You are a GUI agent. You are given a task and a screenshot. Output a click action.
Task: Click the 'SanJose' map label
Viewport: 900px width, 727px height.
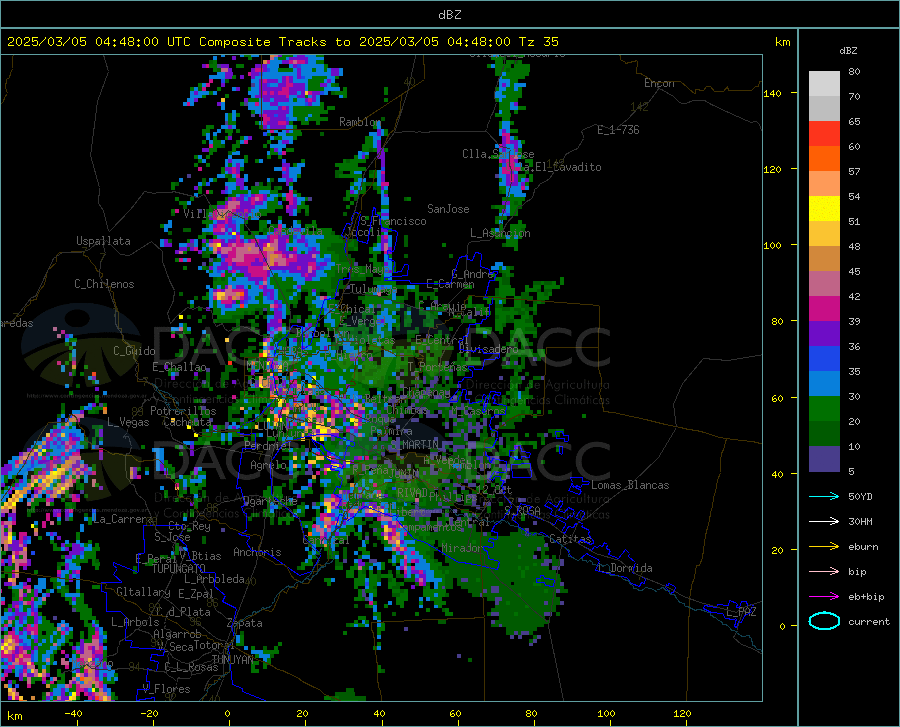[x=448, y=209]
